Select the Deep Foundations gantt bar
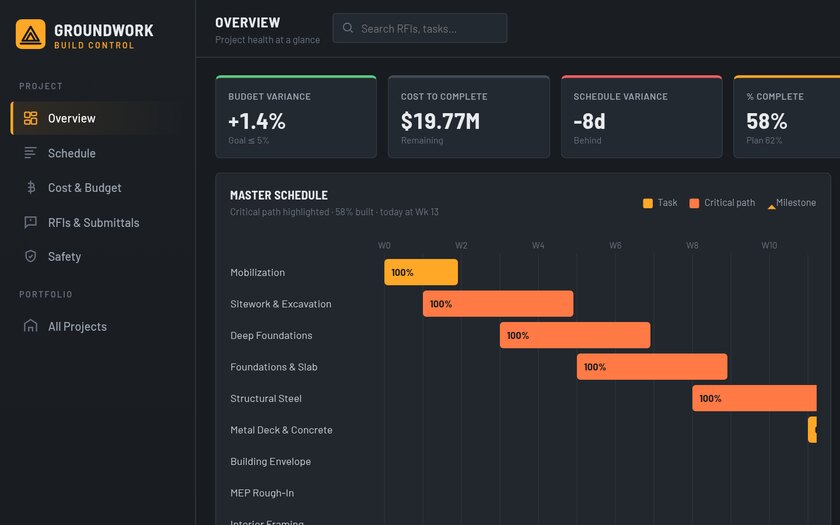 pyautogui.click(x=575, y=335)
